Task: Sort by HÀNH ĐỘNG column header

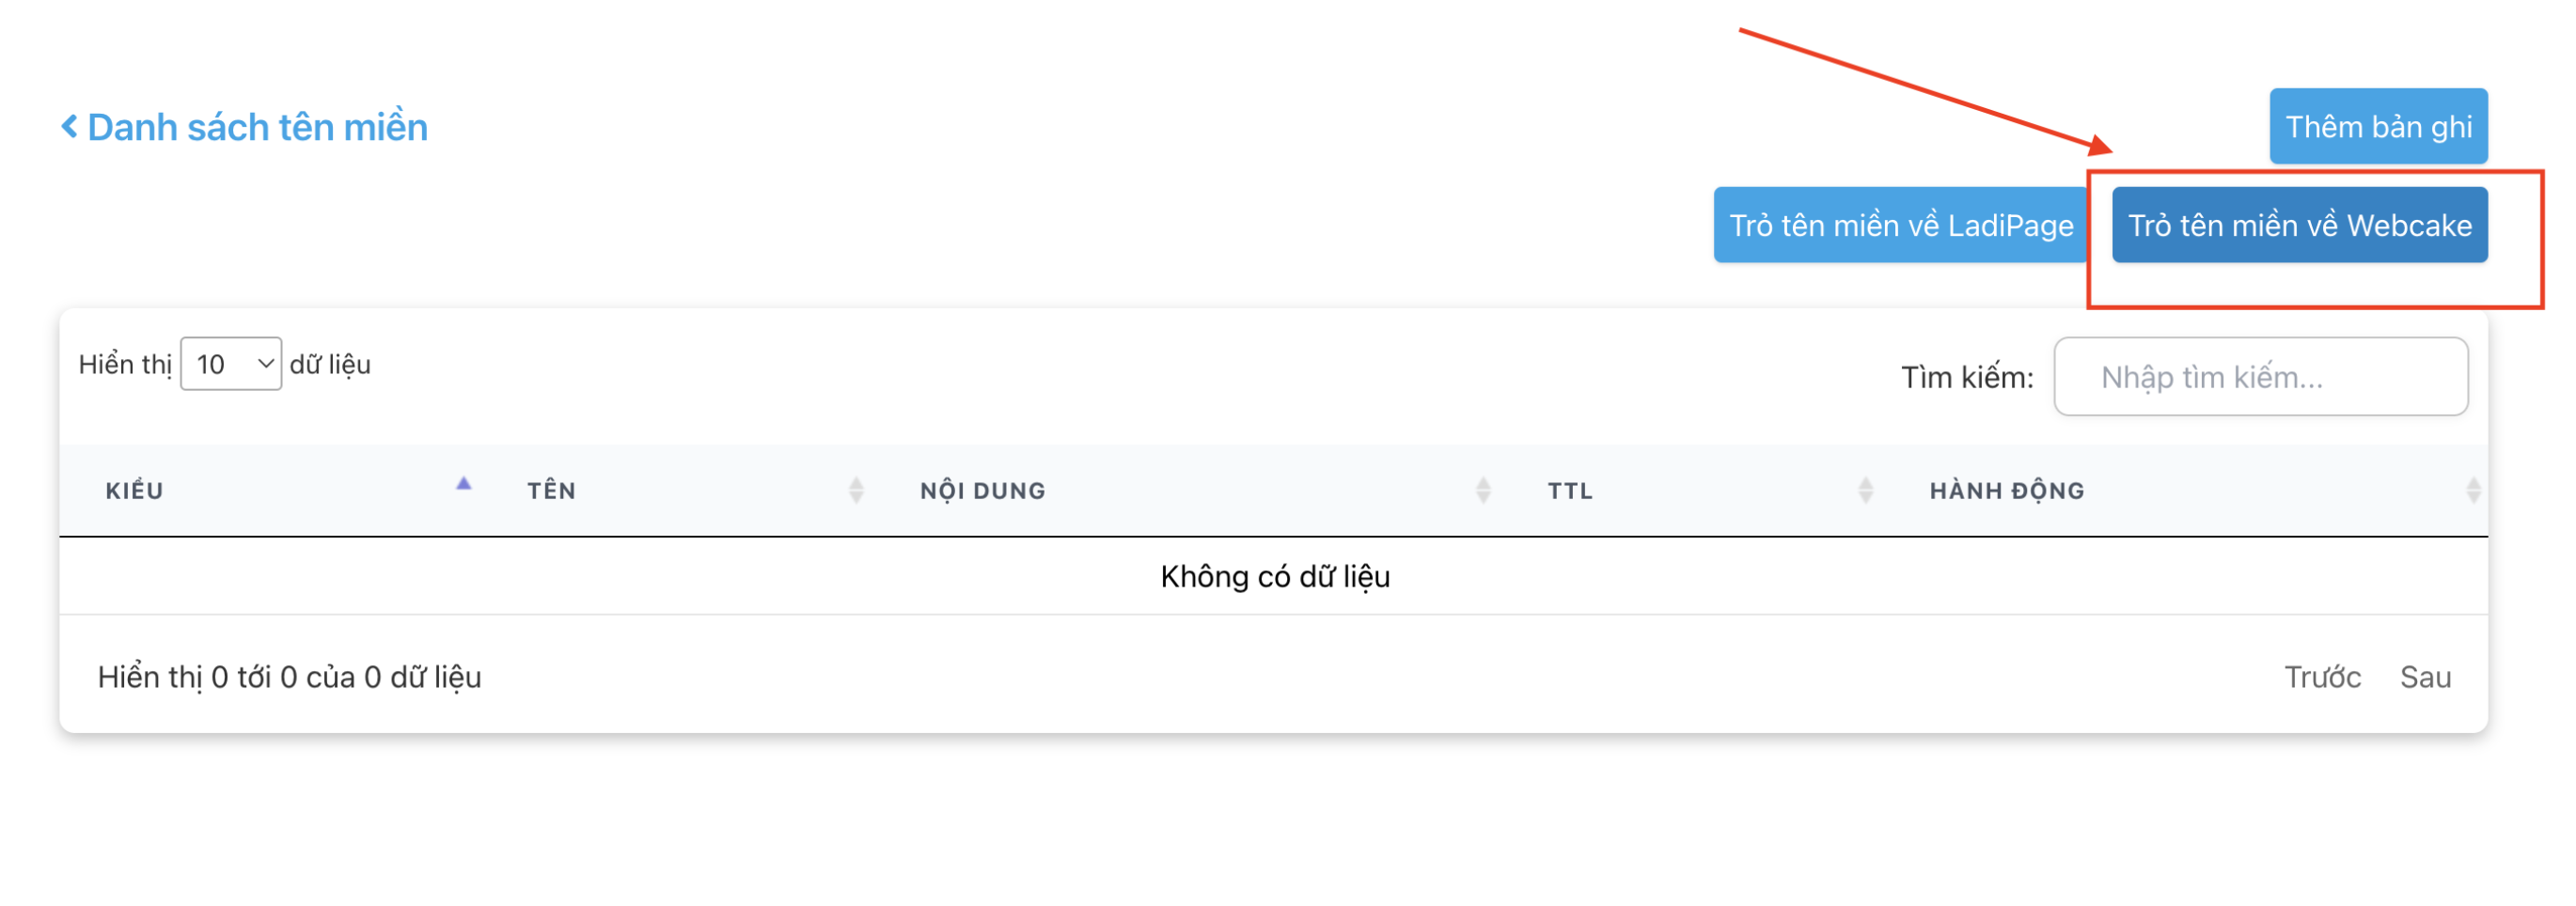Action: click(2007, 491)
